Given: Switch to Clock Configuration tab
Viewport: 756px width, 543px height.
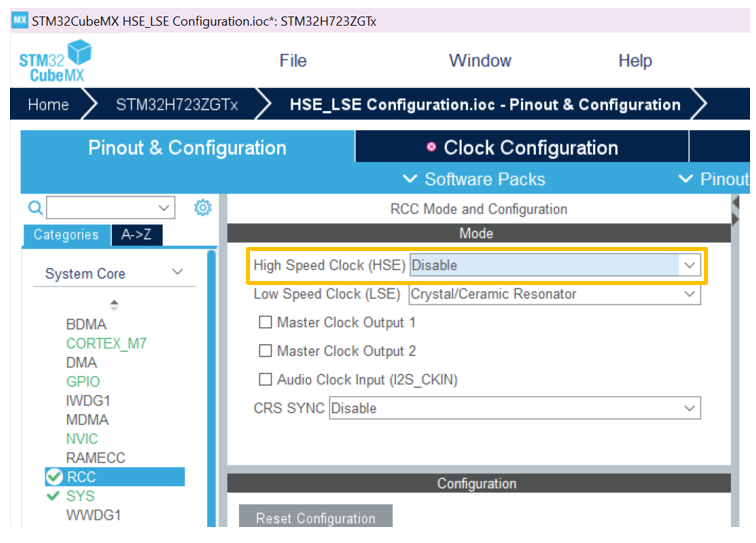Looking at the screenshot, I should coord(522,147).
